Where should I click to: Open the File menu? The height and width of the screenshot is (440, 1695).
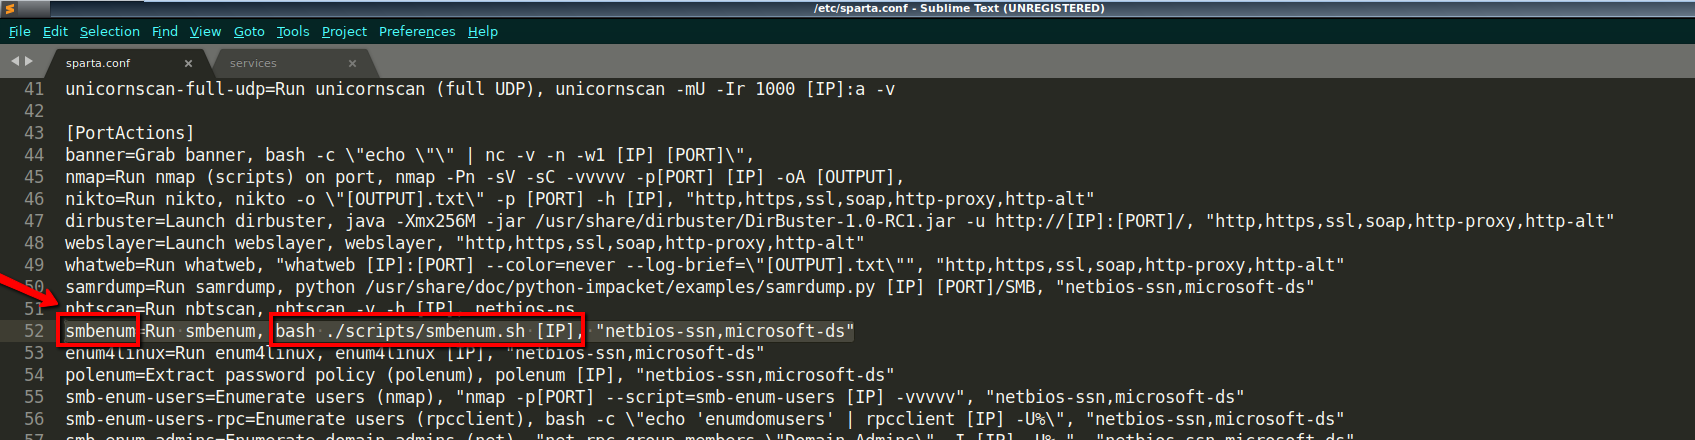click(19, 31)
